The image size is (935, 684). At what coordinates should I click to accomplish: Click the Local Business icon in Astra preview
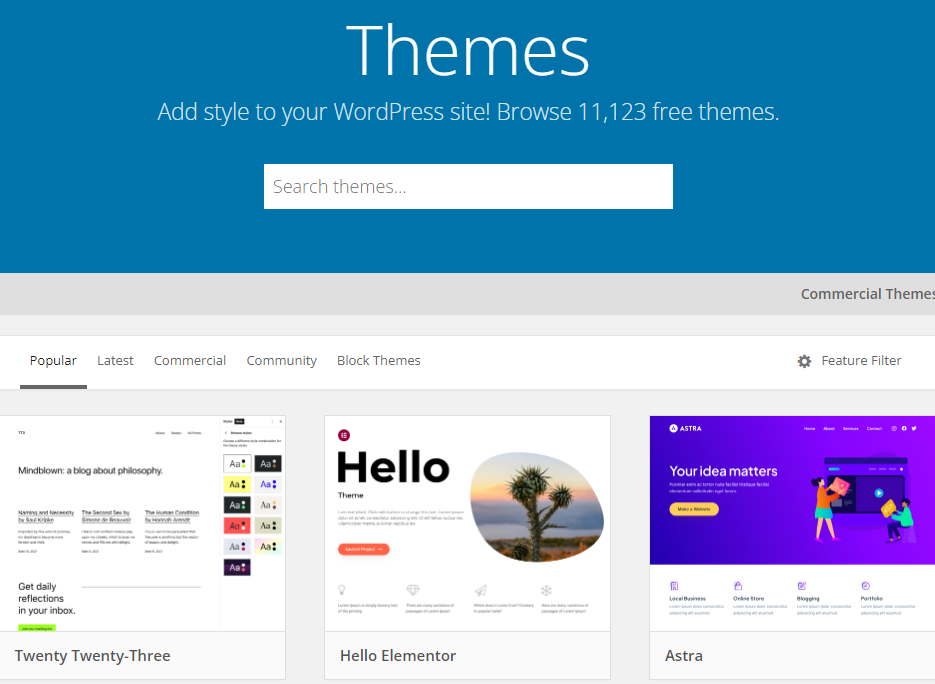click(674, 586)
